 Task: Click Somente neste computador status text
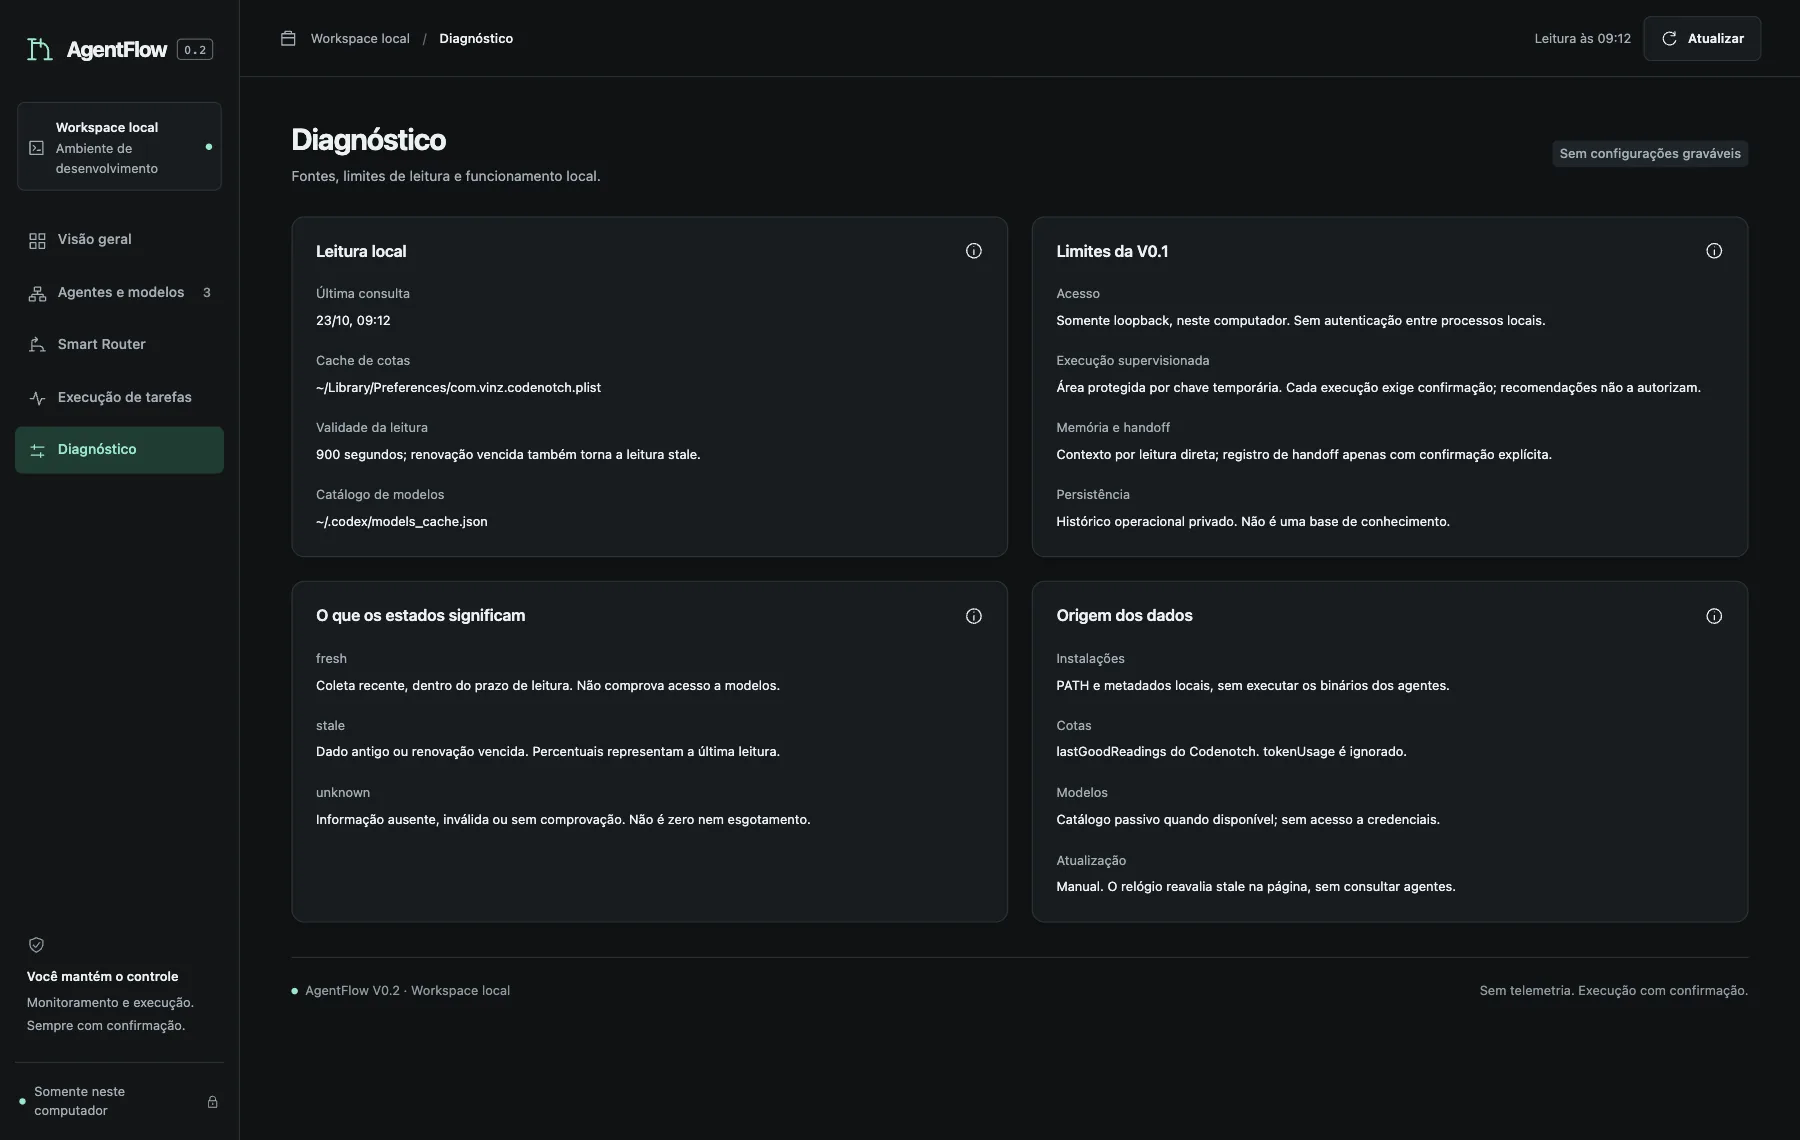(80, 1101)
